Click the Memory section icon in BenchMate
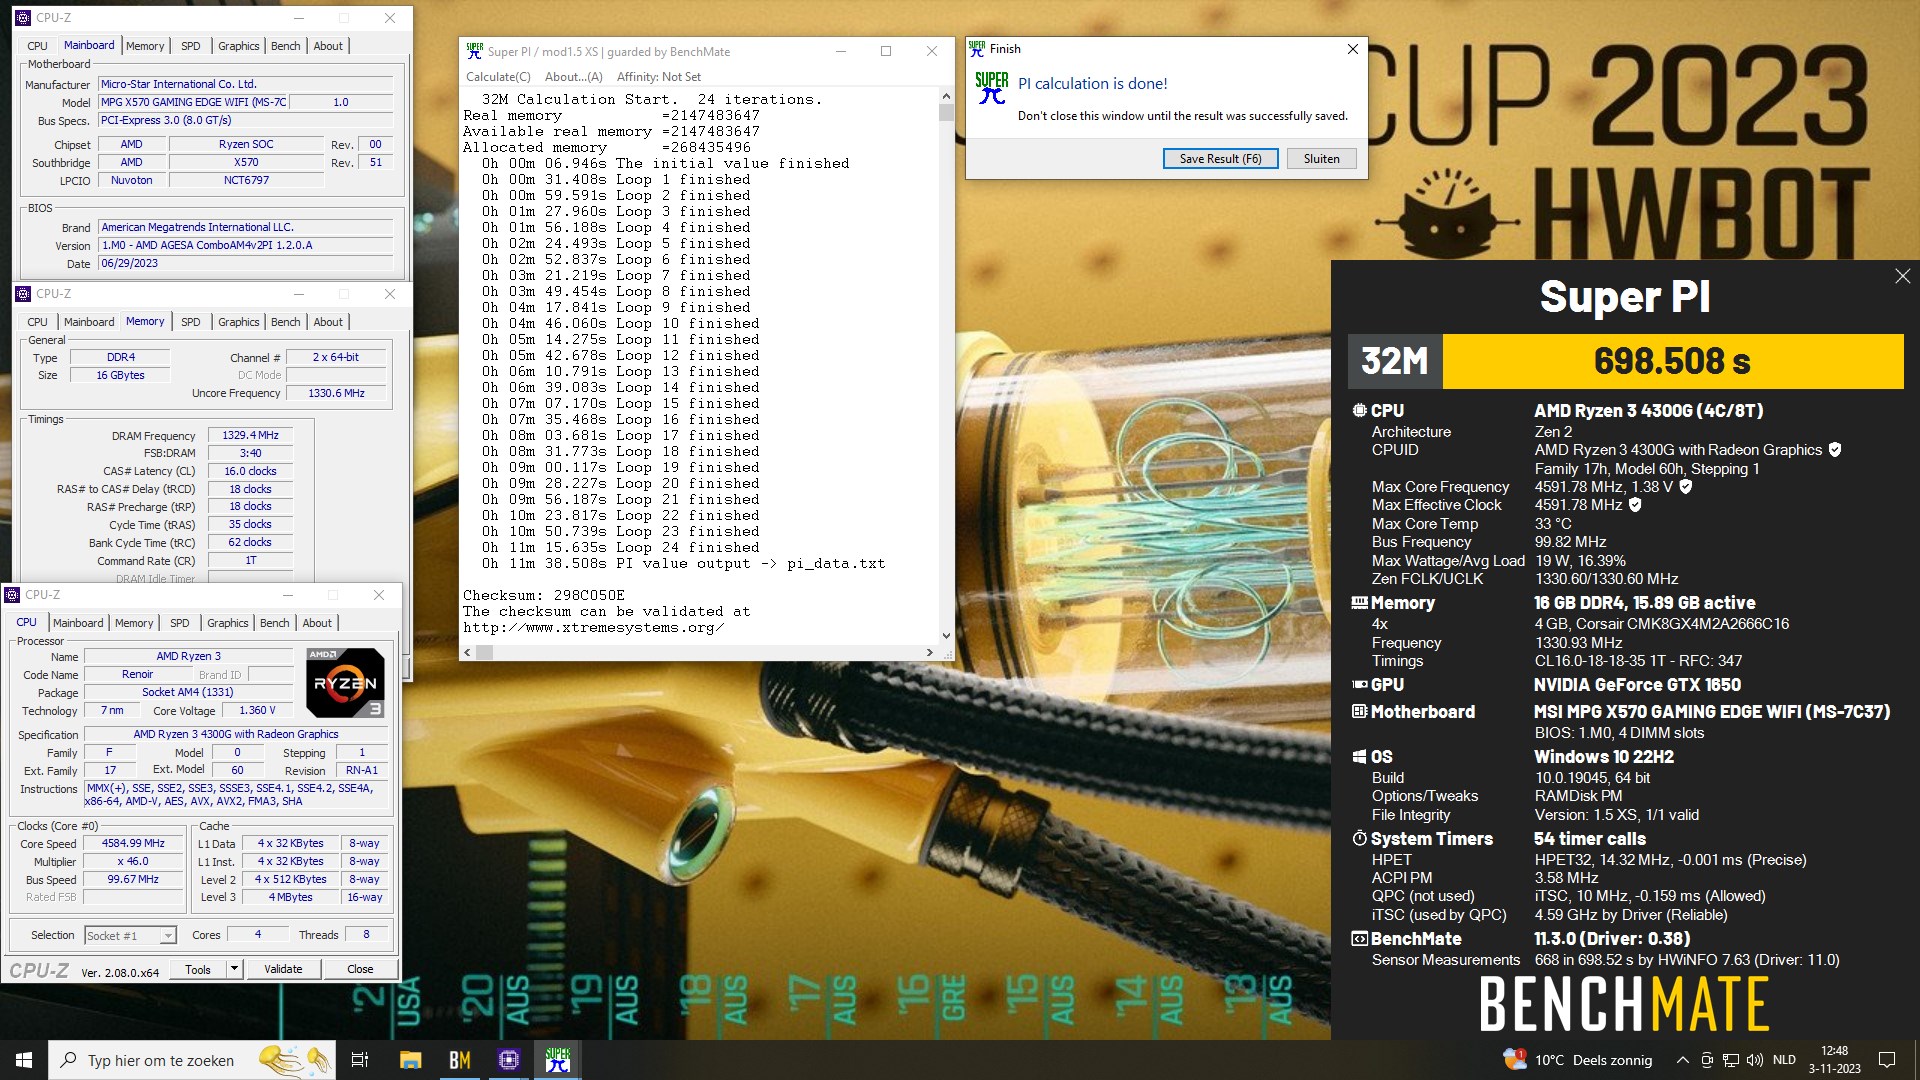 (x=1359, y=603)
